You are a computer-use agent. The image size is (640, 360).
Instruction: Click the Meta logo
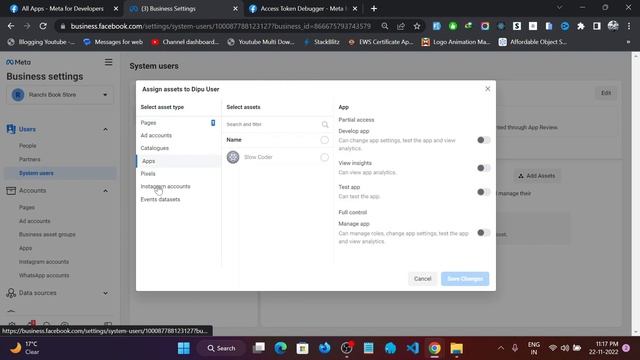[18, 62]
